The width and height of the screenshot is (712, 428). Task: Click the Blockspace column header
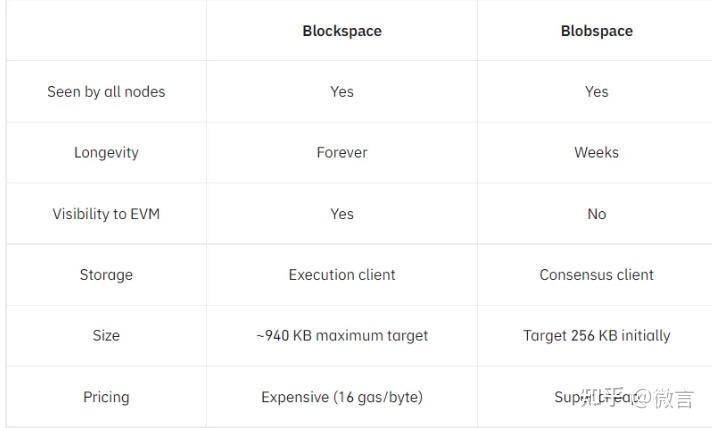[x=342, y=31]
